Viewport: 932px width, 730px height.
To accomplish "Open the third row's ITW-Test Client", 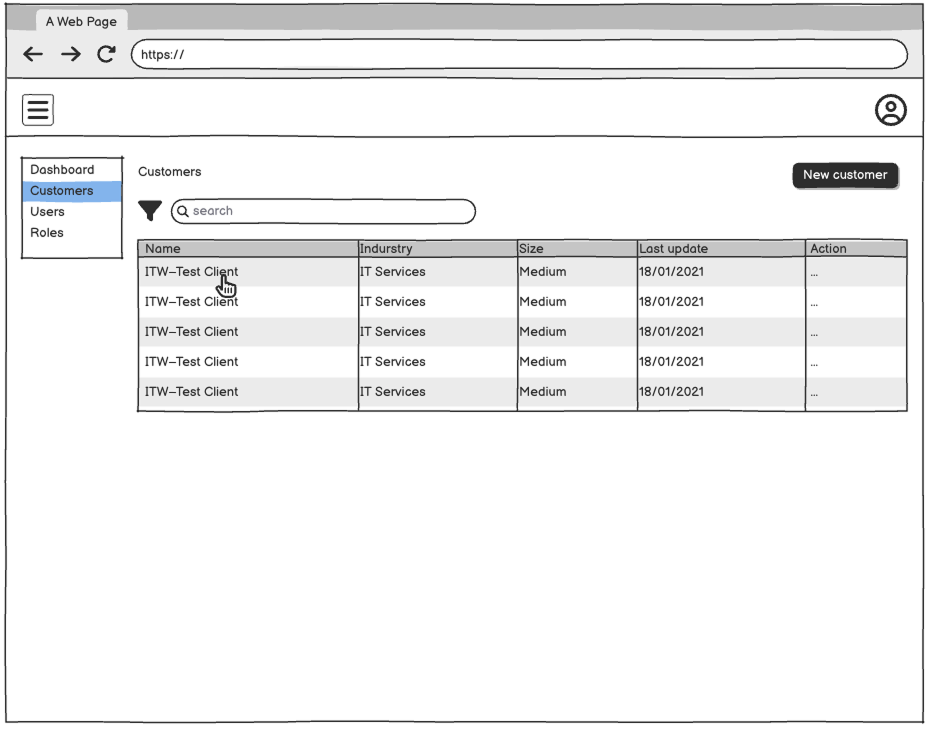I will coord(192,332).
